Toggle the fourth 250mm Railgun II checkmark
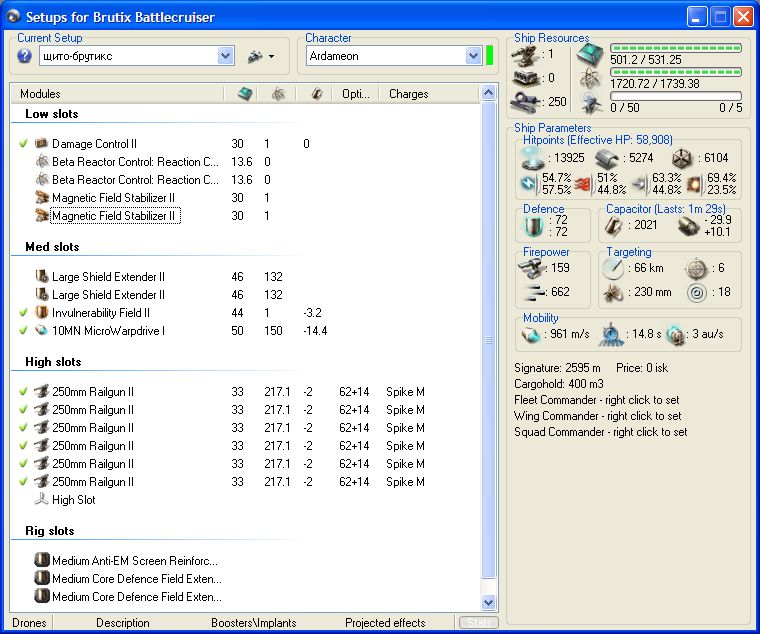 (x=23, y=445)
